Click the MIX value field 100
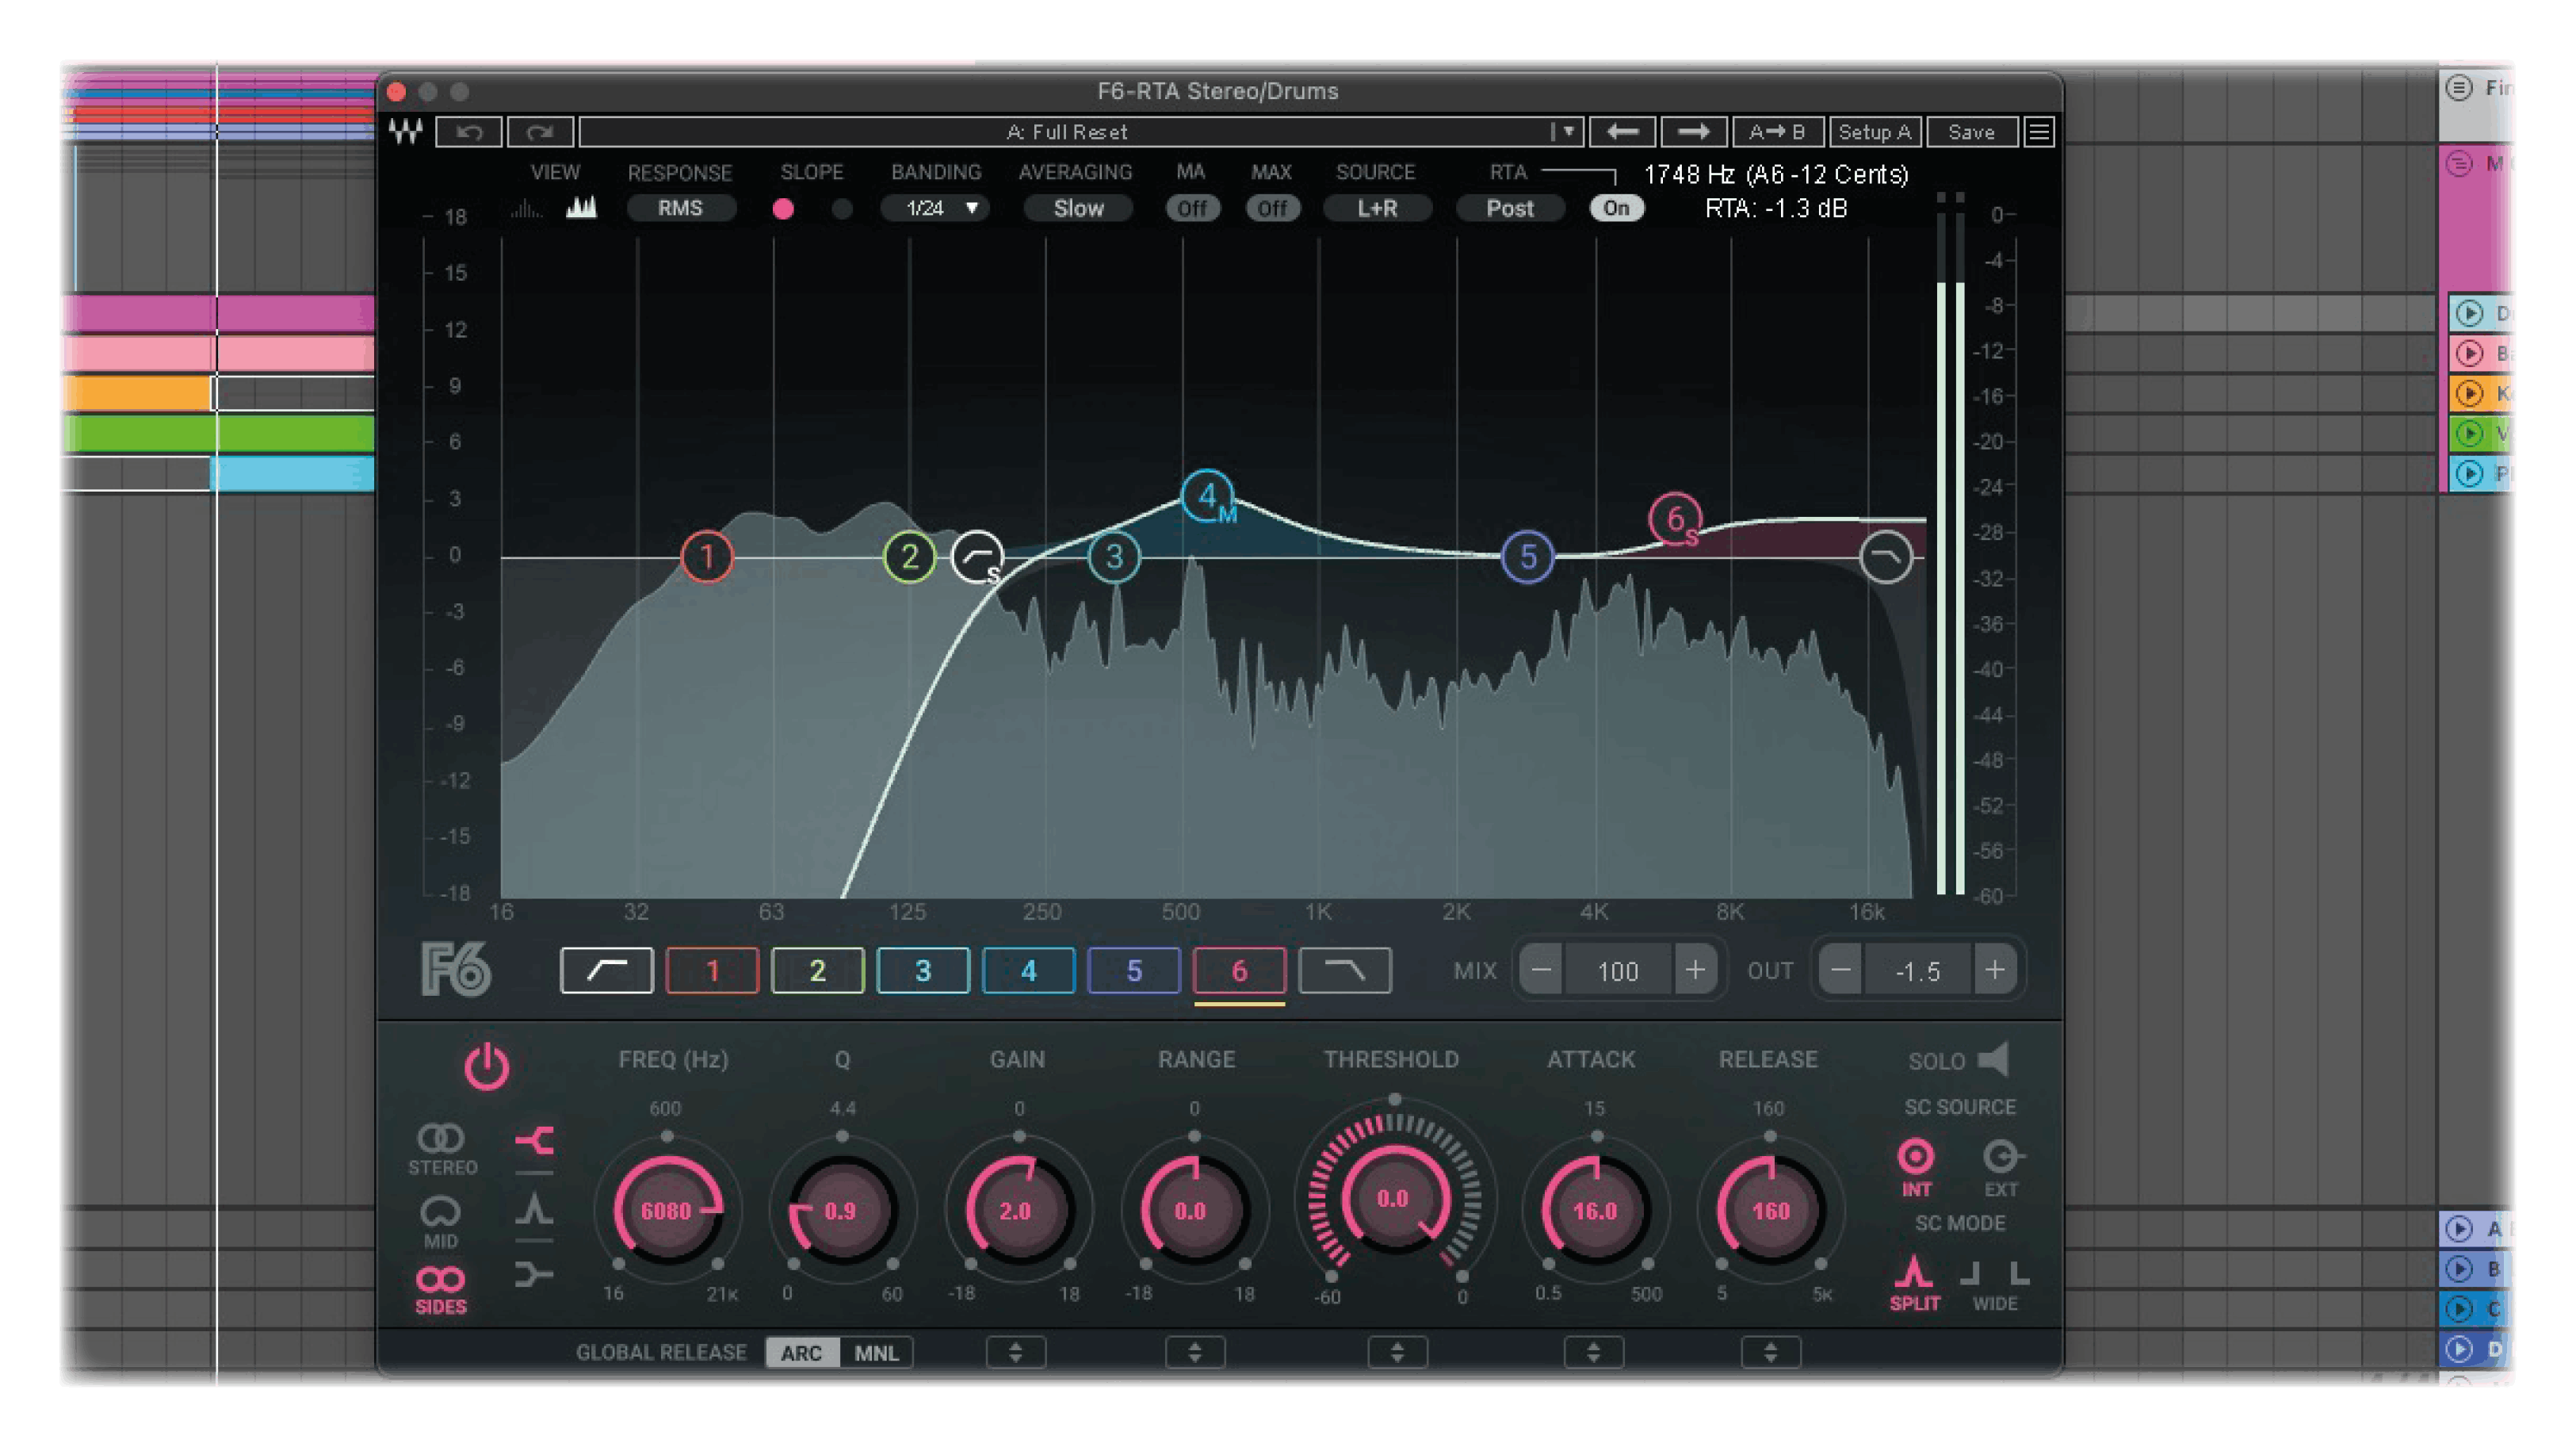This screenshot has width=2576, height=1447. (1617, 970)
